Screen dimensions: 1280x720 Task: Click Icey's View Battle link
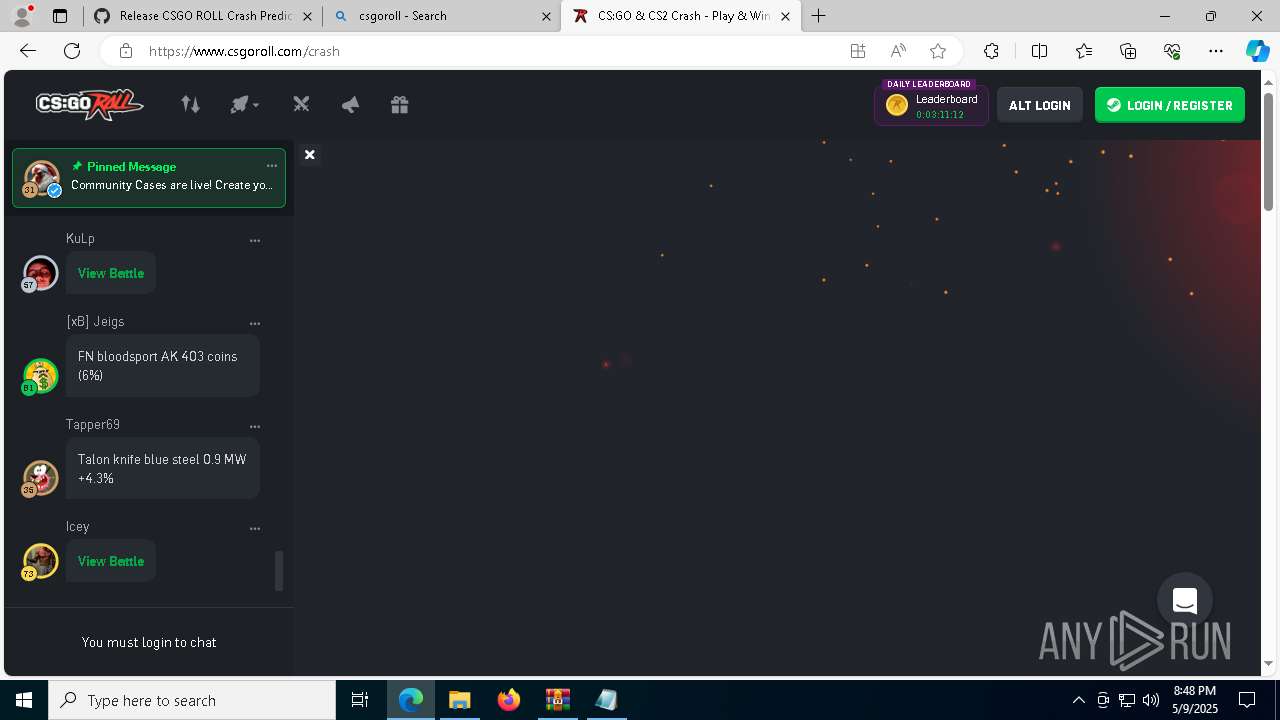pos(111,561)
